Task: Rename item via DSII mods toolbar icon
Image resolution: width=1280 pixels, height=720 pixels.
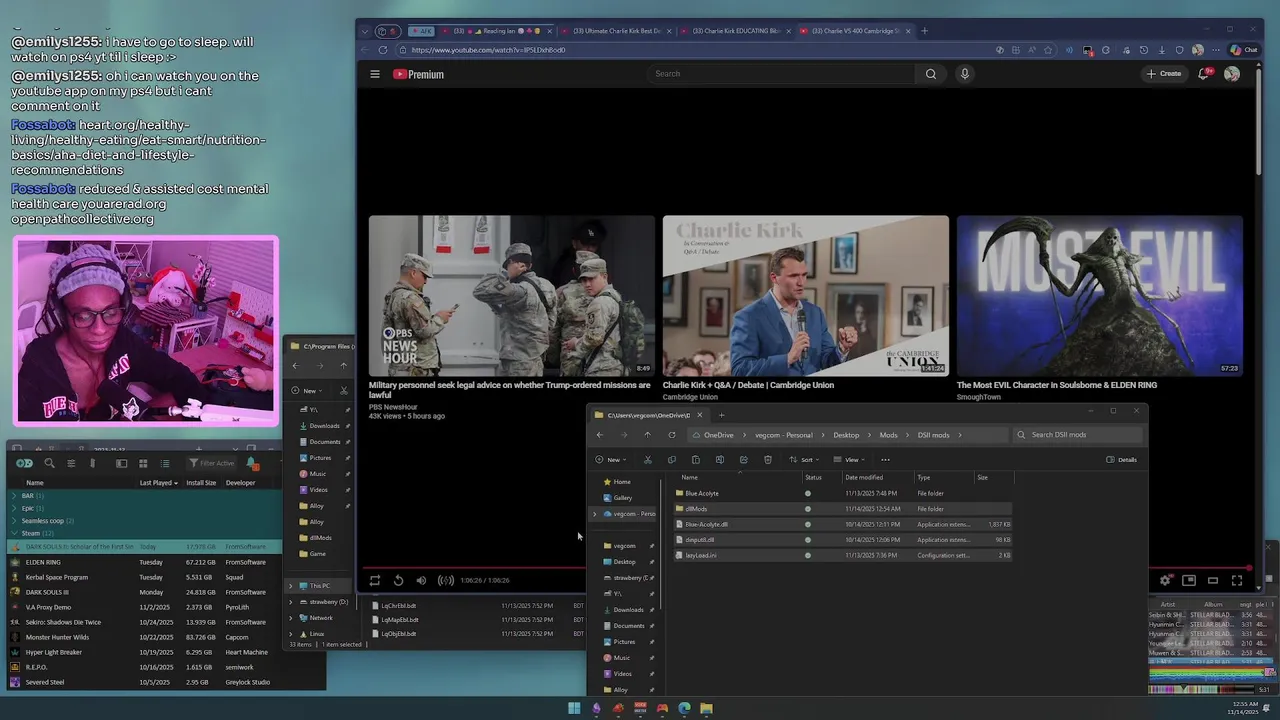Action: [x=720, y=460]
